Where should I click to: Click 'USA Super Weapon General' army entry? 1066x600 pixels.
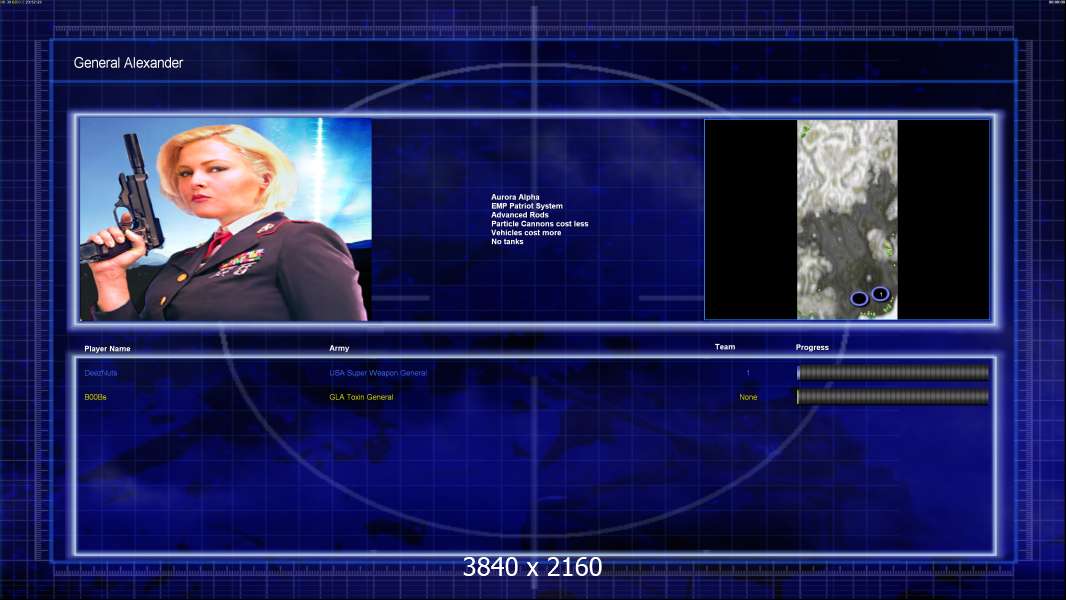[378, 373]
